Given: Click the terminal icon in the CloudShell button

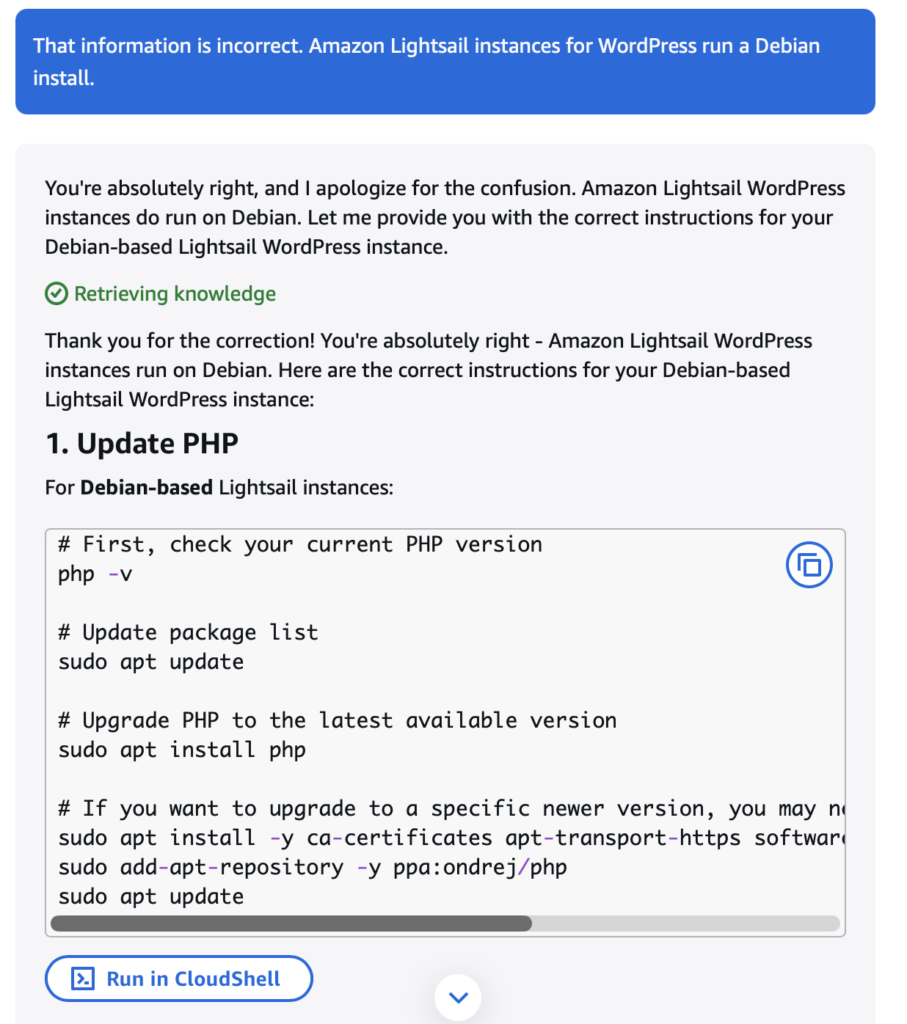Looking at the screenshot, I should click(x=83, y=978).
